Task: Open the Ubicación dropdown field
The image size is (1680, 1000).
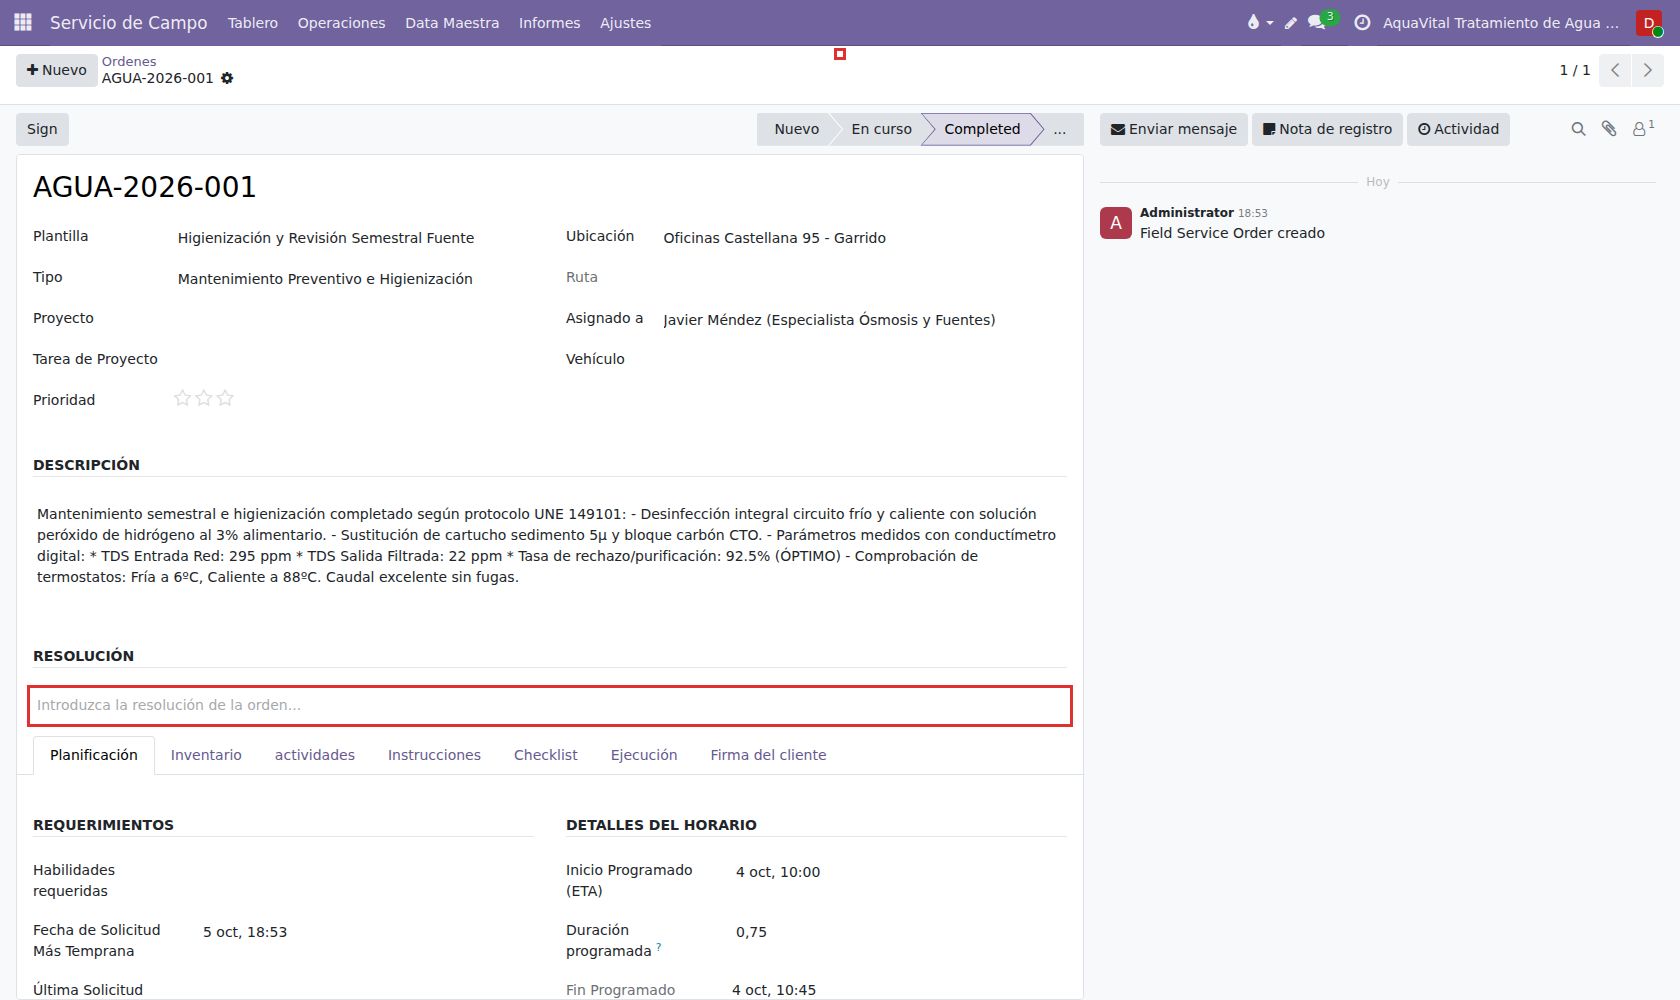Action: tap(863, 238)
